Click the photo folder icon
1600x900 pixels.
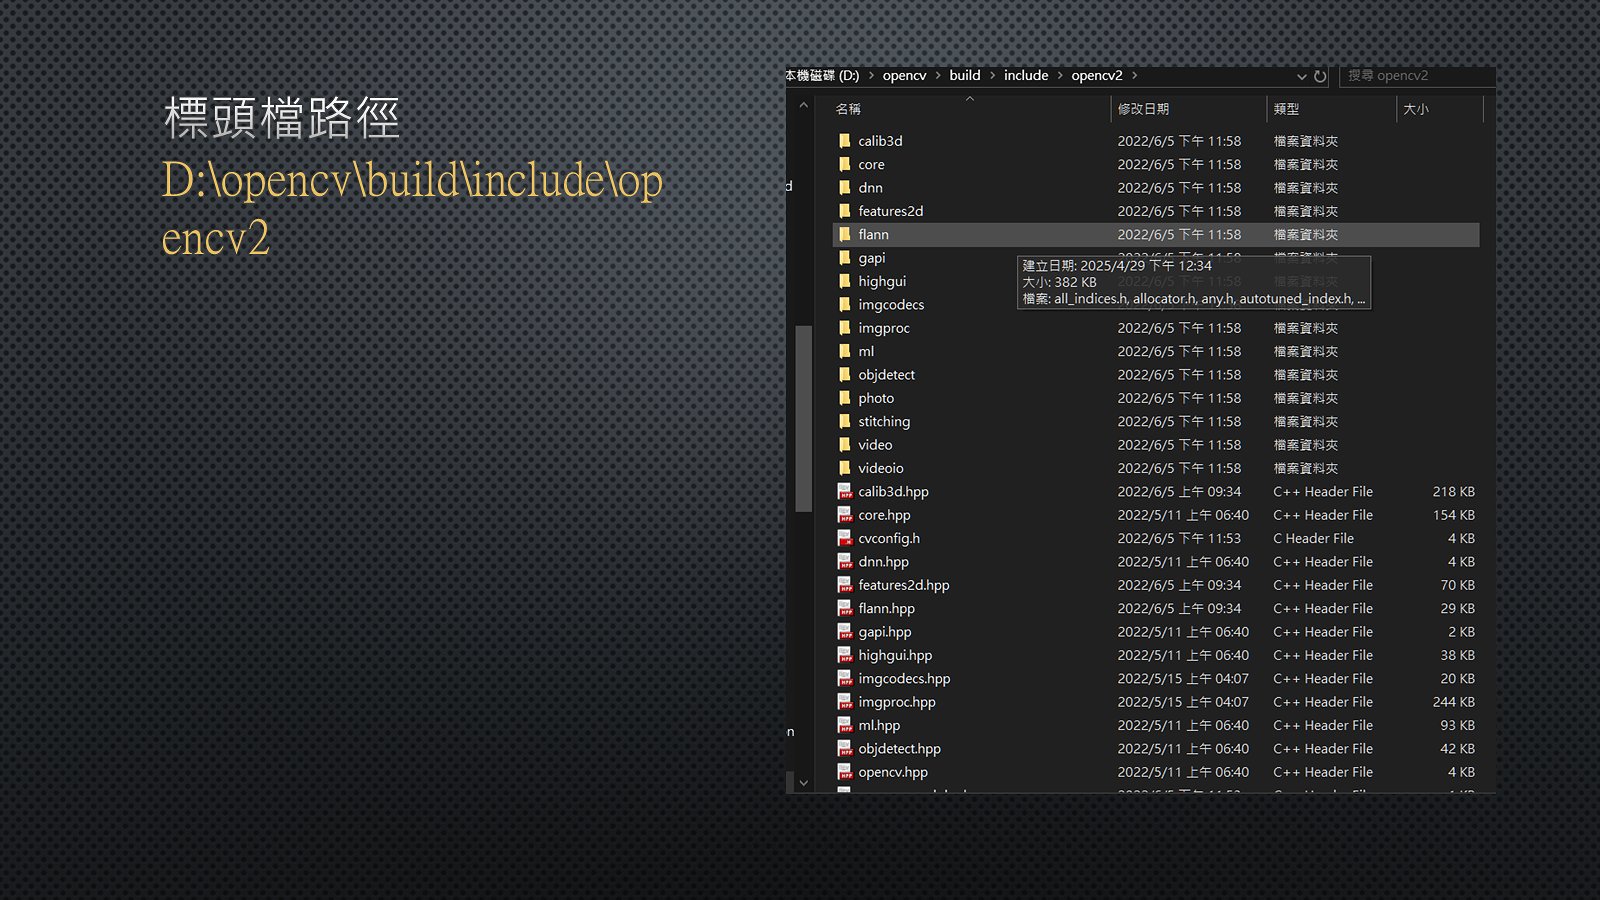(x=845, y=398)
